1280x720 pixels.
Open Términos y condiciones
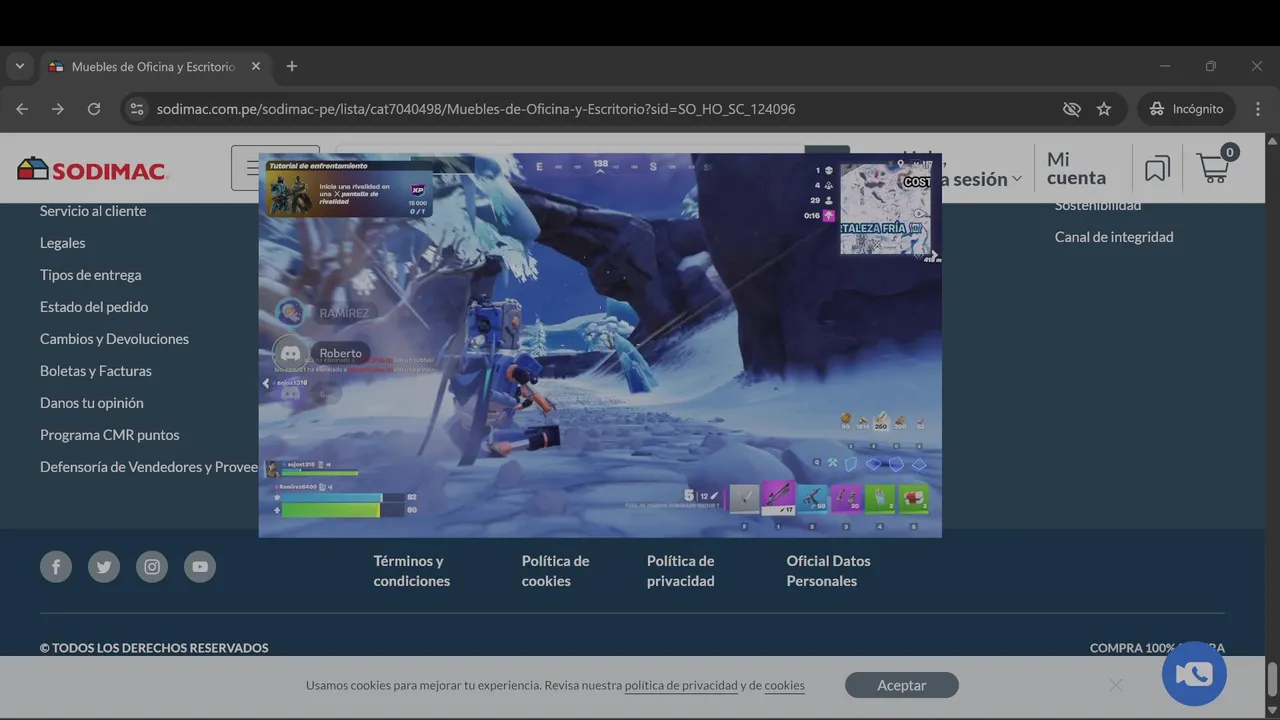412,571
